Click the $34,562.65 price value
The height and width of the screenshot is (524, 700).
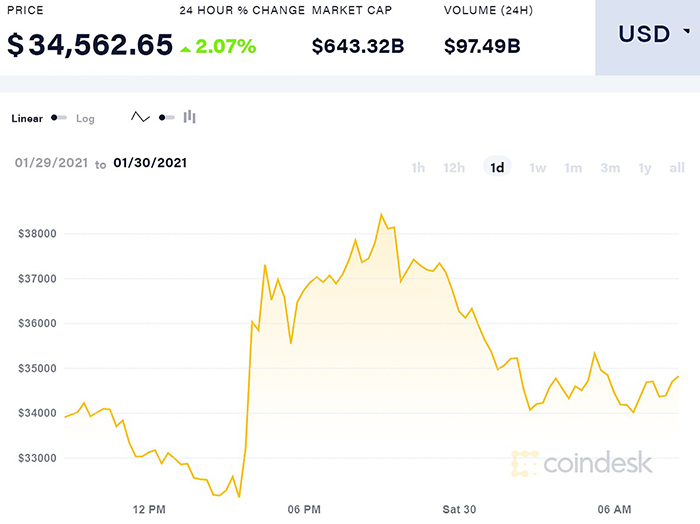90,45
